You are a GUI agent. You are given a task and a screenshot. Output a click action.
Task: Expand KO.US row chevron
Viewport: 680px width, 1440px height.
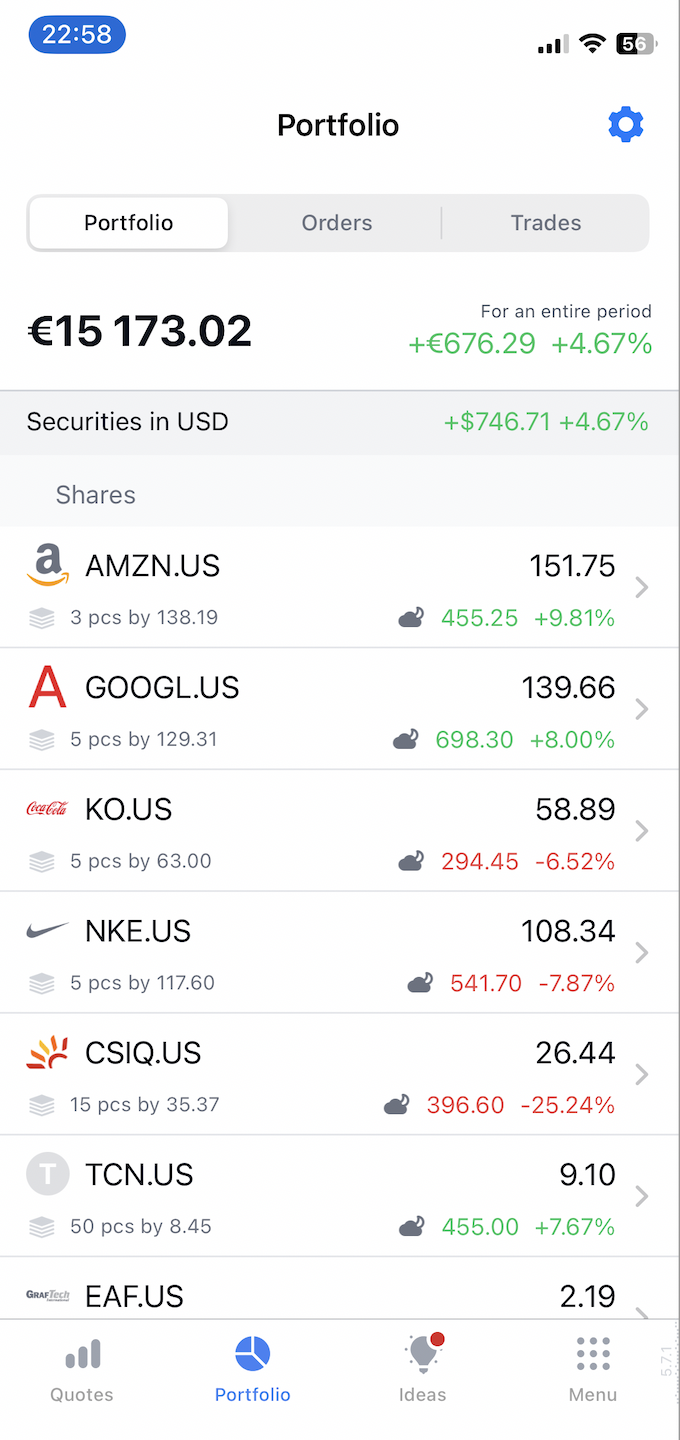pos(642,831)
